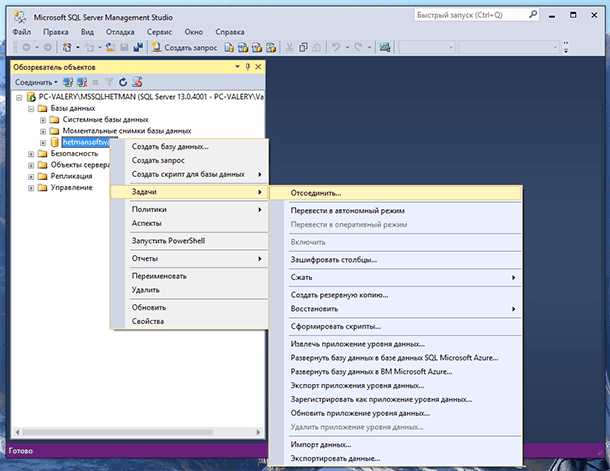This screenshot has height=471, width=610.
Task: Click the Refresh icon in Object Explorer toolbar
Action: [x=123, y=82]
